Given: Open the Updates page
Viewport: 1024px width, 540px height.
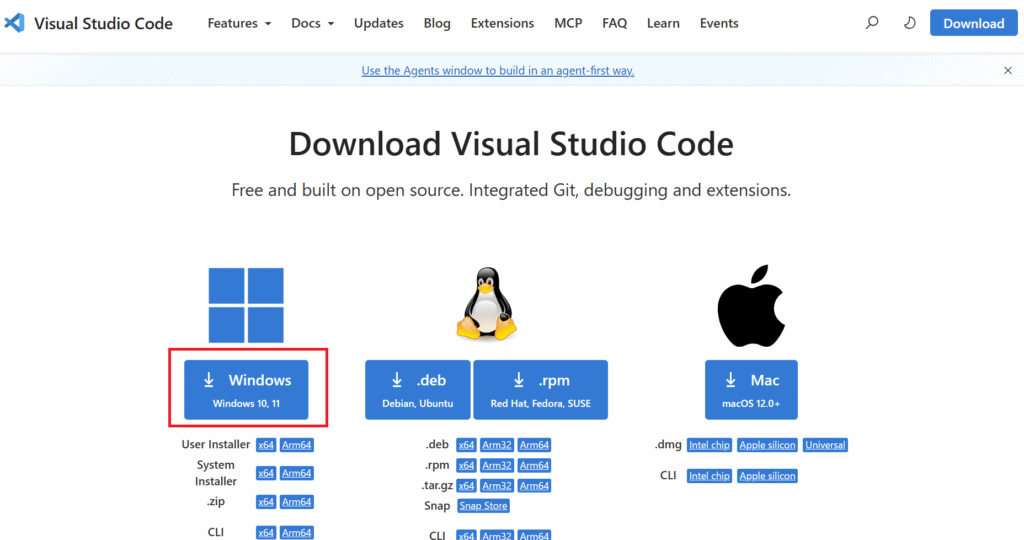Looking at the screenshot, I should tap(379, 23).
